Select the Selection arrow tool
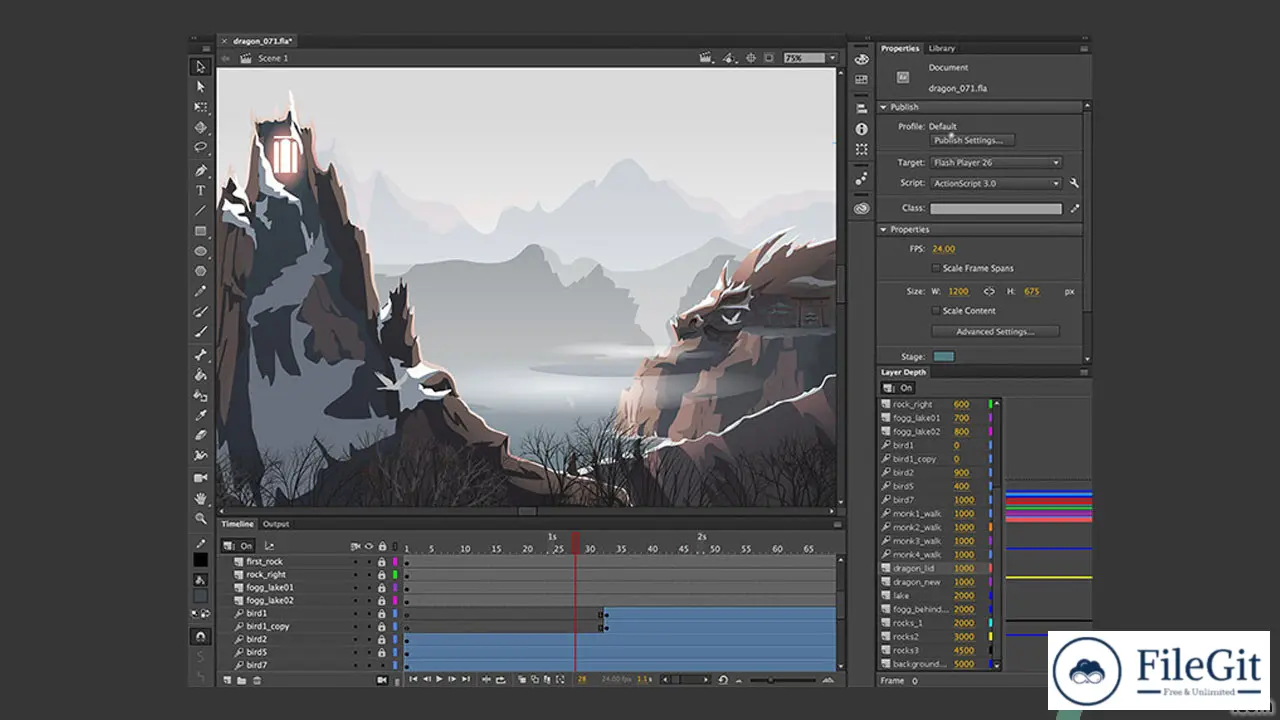1280x720 pixels. (200, 67)
